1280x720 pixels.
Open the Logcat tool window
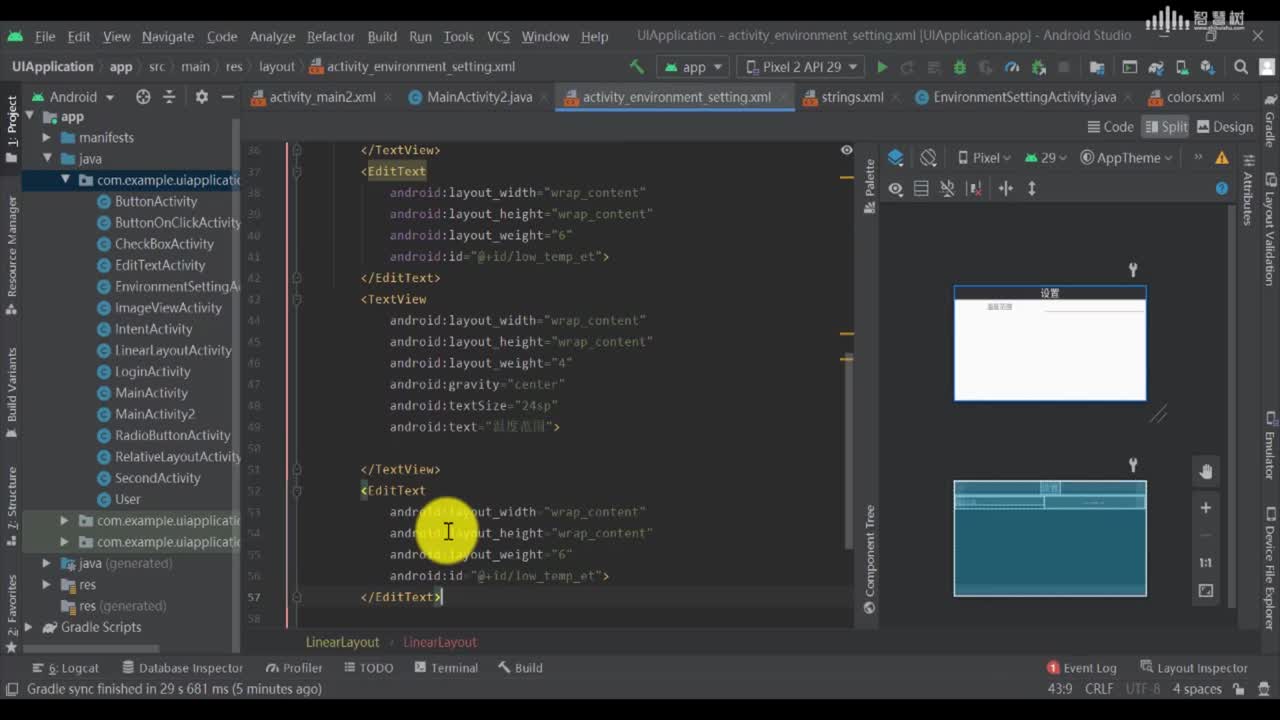(66, 668)
